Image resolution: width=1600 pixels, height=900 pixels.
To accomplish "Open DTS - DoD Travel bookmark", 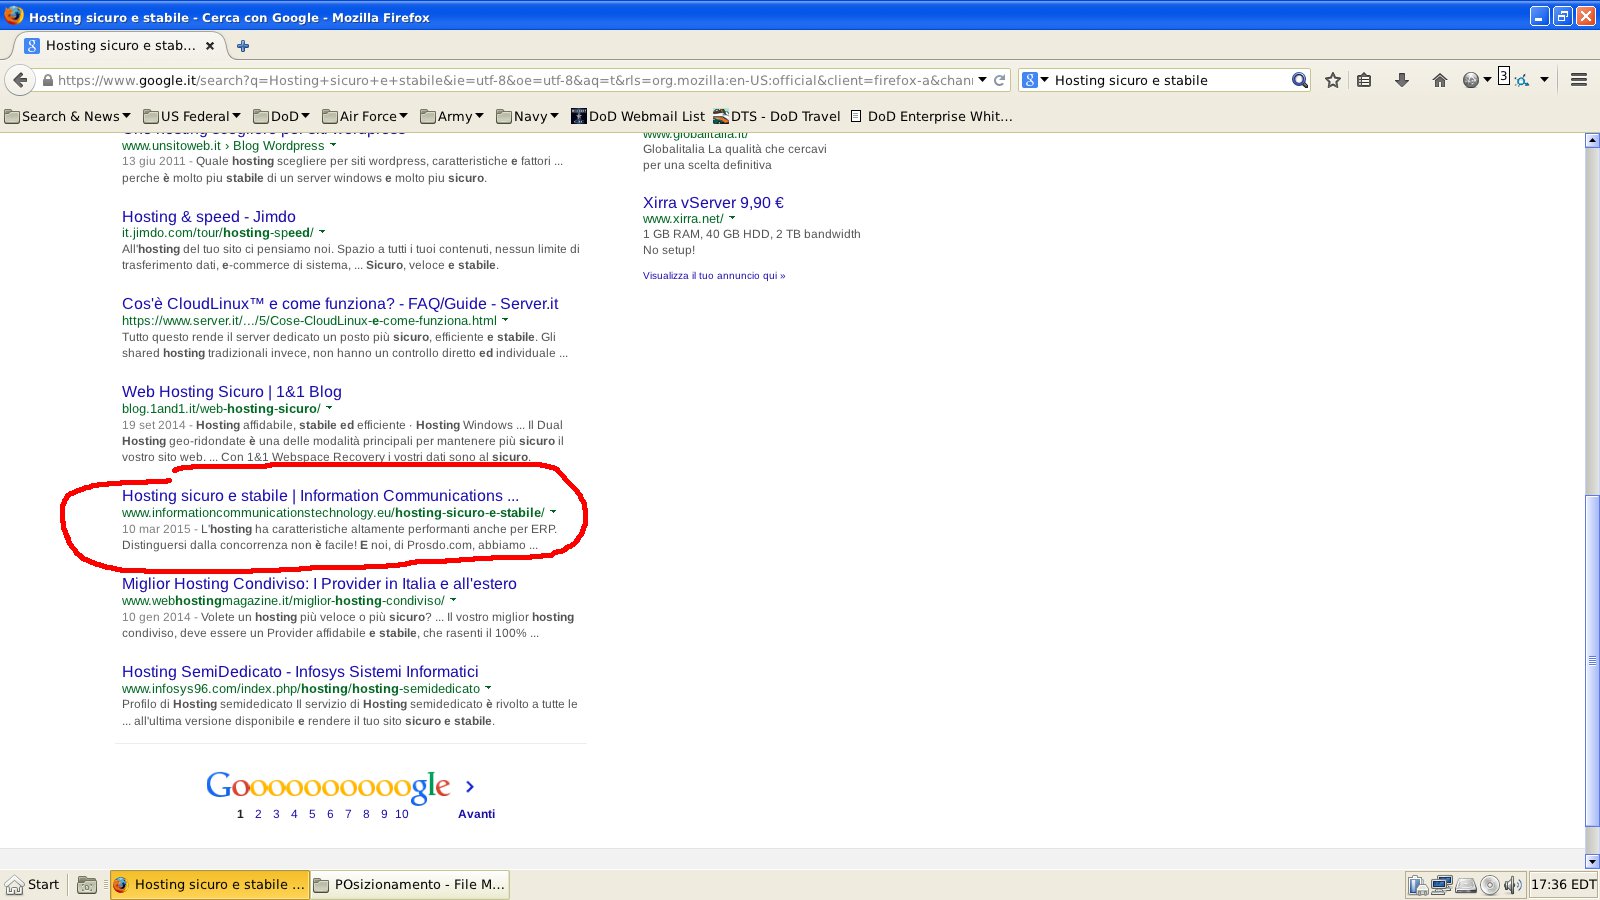I will pyautogui.click(x=777, y=116).
